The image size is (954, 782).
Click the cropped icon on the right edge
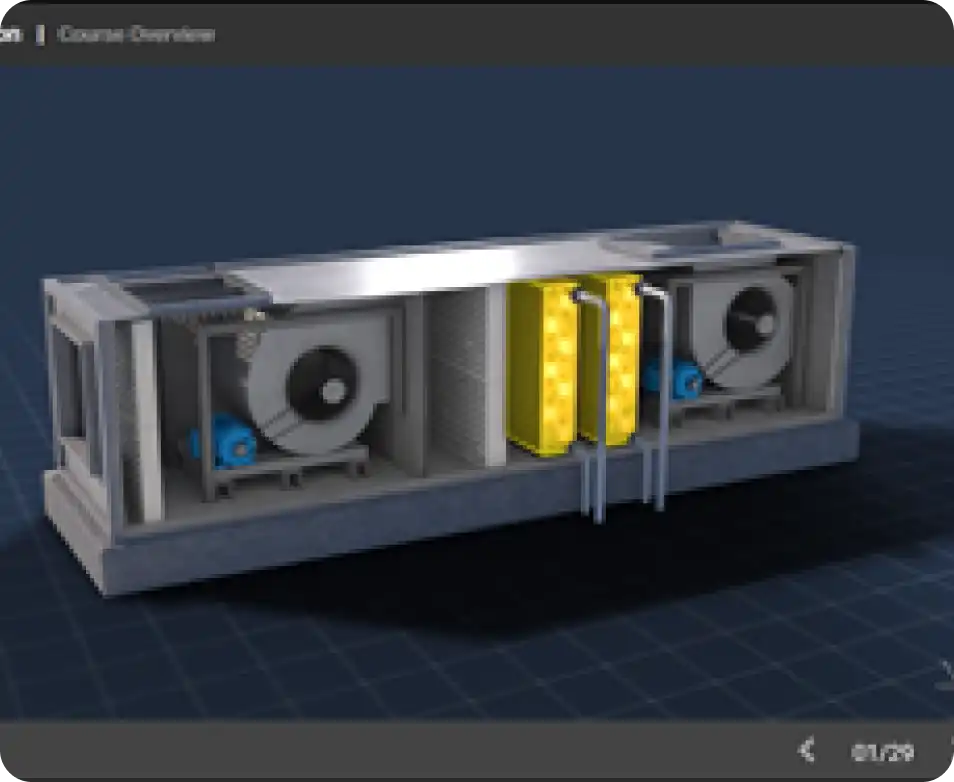coord(947,673)
